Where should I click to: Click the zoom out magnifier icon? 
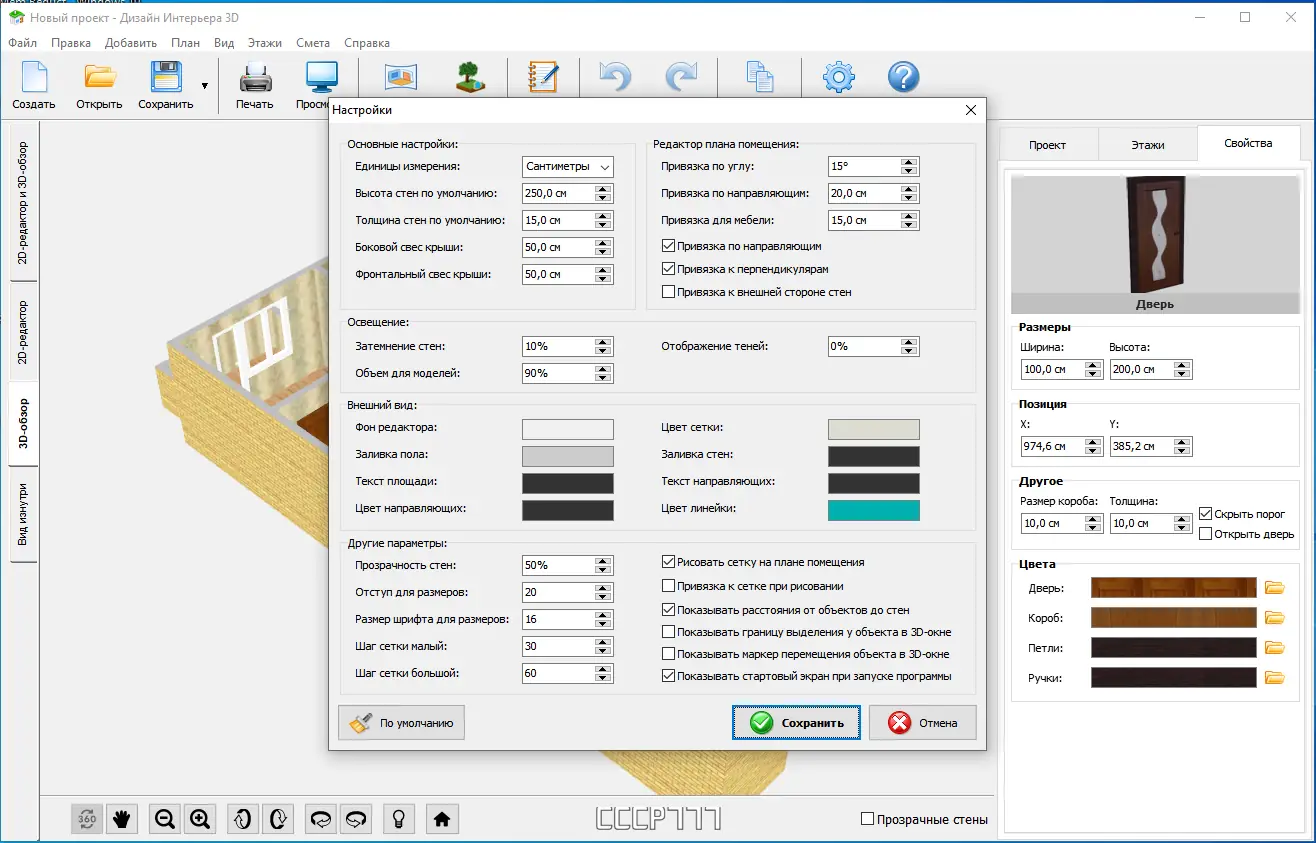pos(165,819)
